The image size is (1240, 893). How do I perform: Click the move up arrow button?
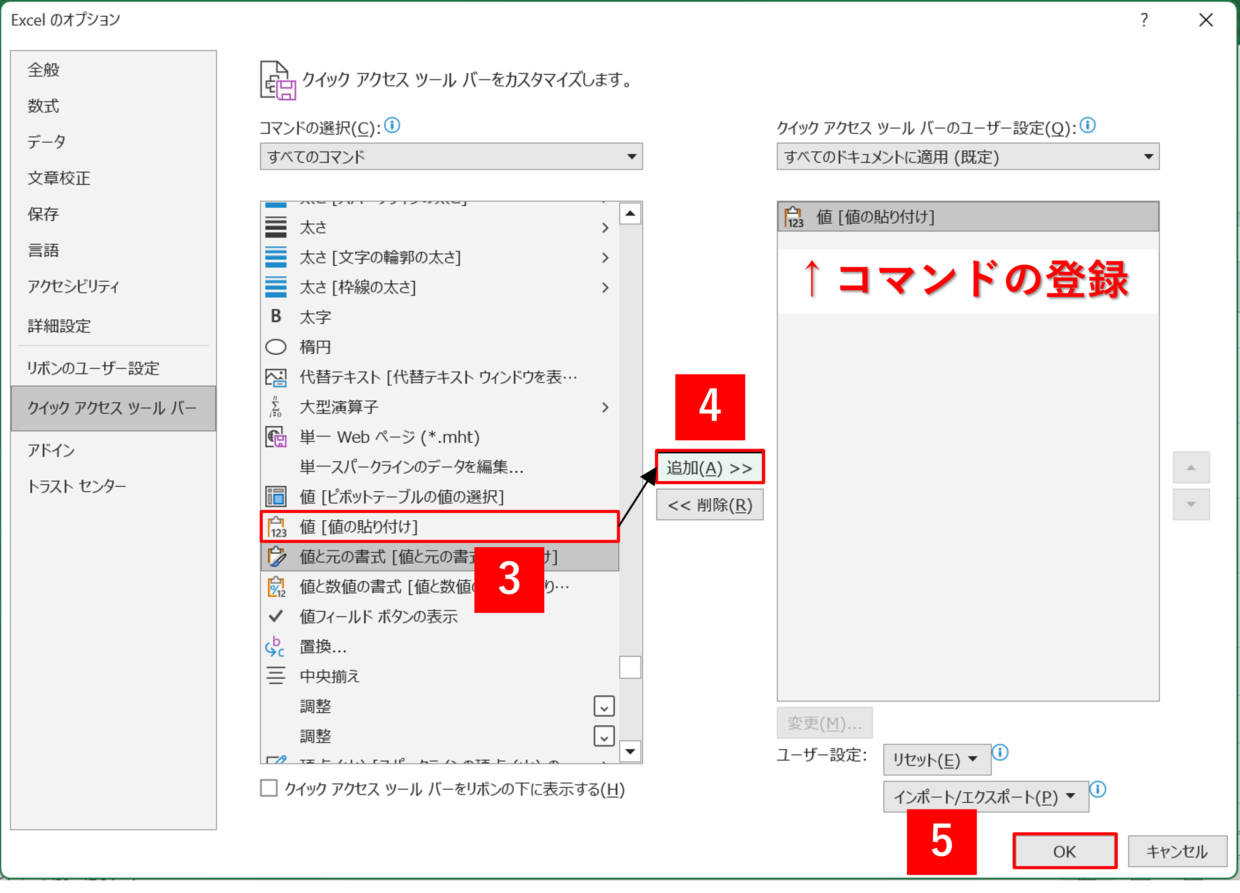[x=1191, y=468]
